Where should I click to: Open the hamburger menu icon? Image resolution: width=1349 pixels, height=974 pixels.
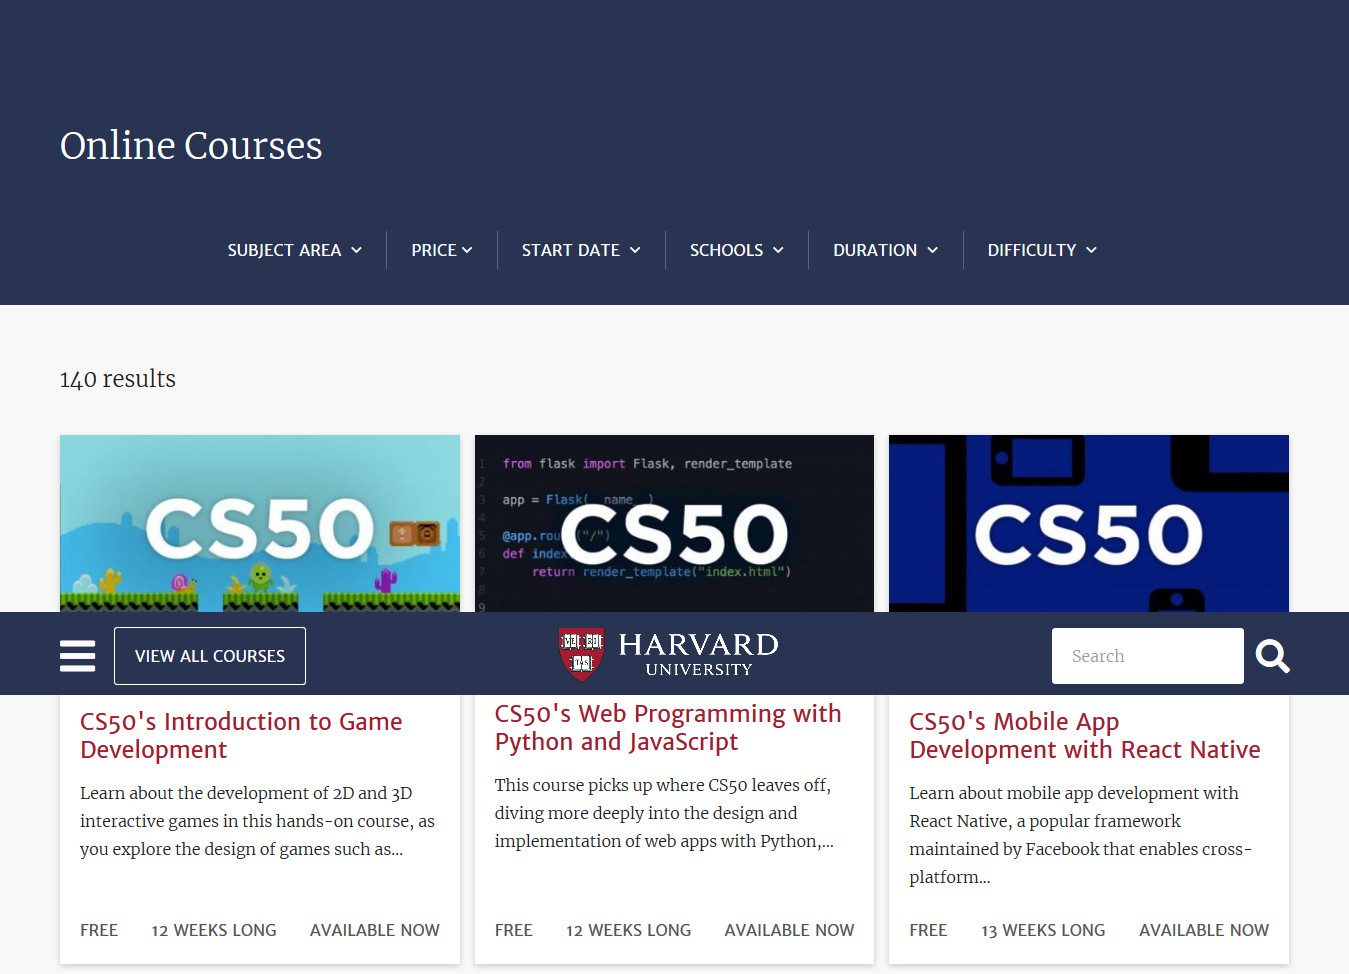pyautogui.click(x=78, y=656)
